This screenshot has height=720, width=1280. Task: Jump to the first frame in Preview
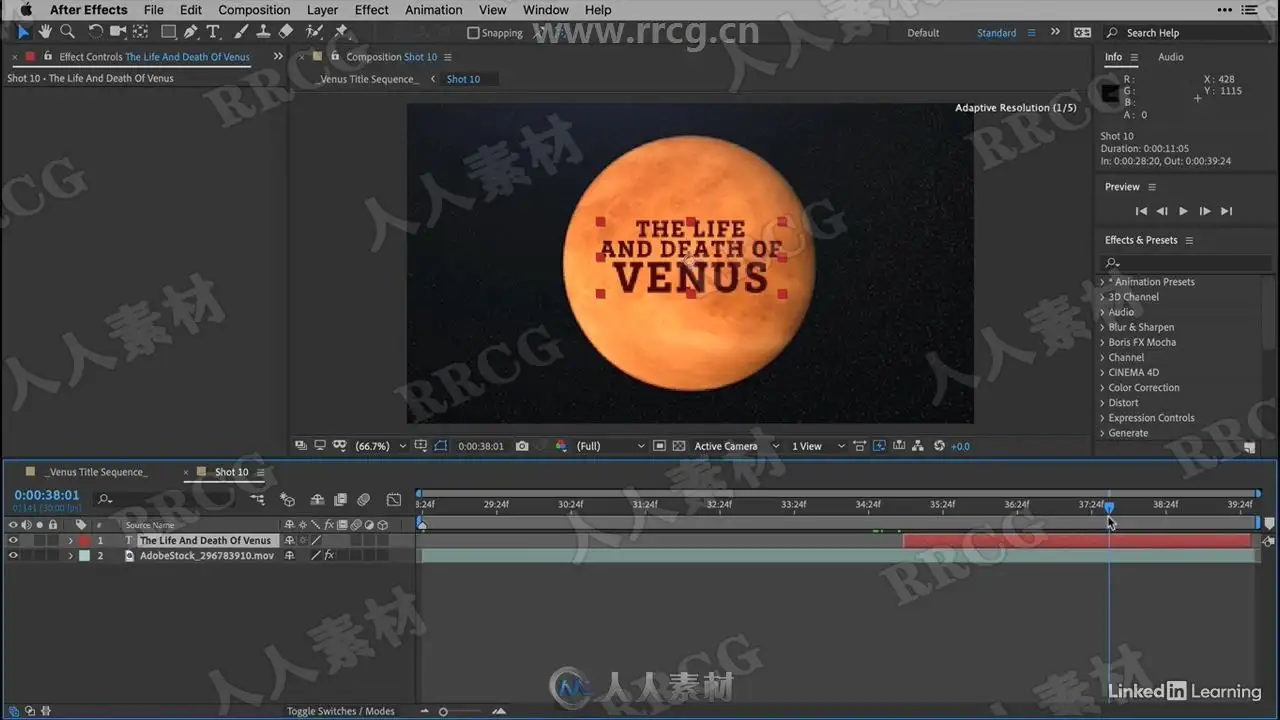point(1141,211)
